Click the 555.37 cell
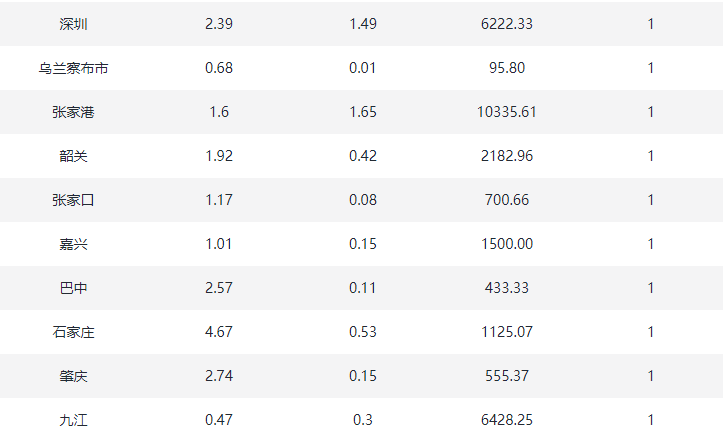The width and height of the screenshot is (724, 447). tap(507, 376)
